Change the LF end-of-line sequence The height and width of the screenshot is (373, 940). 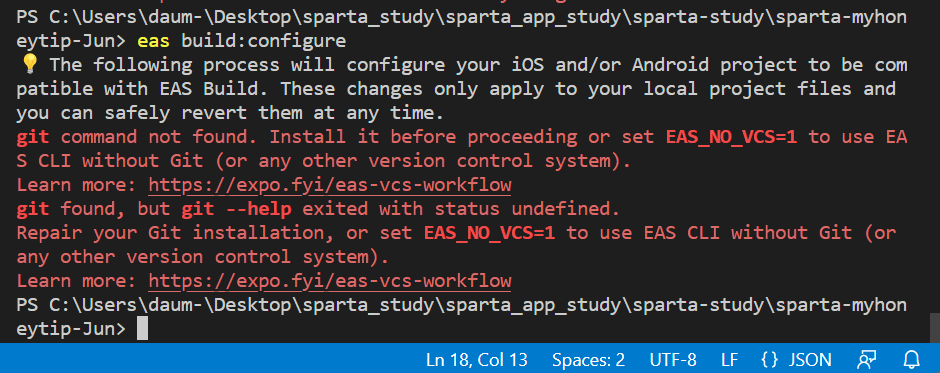pos(730,360)
